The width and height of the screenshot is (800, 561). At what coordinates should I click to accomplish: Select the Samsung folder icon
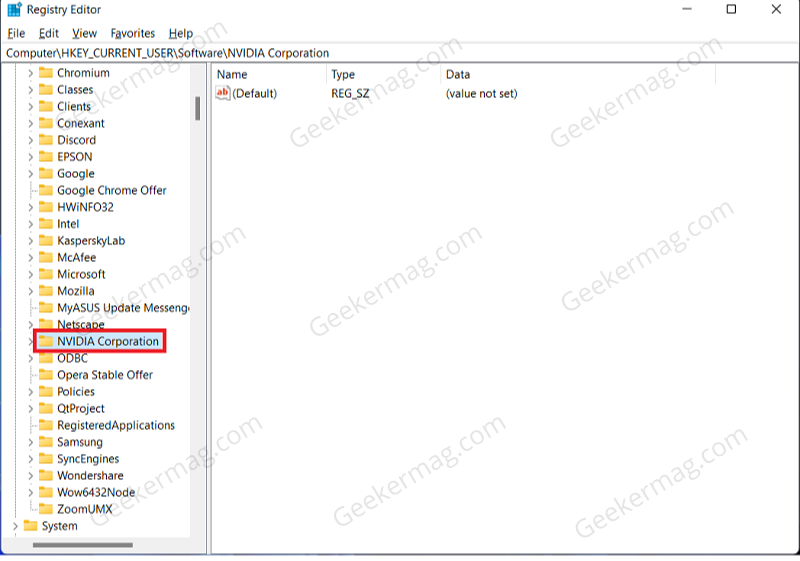[x=46, y=442]
